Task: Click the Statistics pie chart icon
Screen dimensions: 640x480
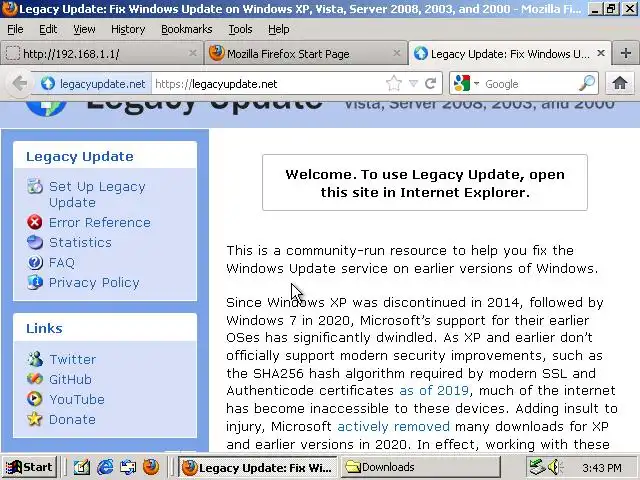Action: (35, 242)
